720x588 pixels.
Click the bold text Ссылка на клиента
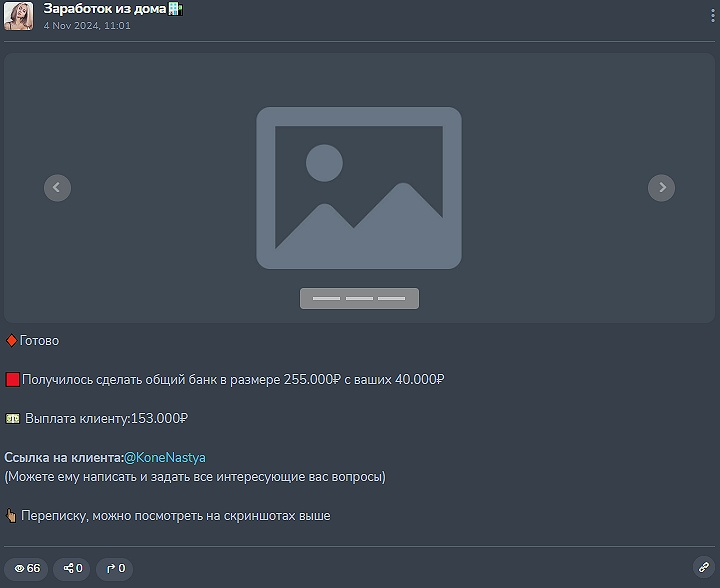[64, 457]
